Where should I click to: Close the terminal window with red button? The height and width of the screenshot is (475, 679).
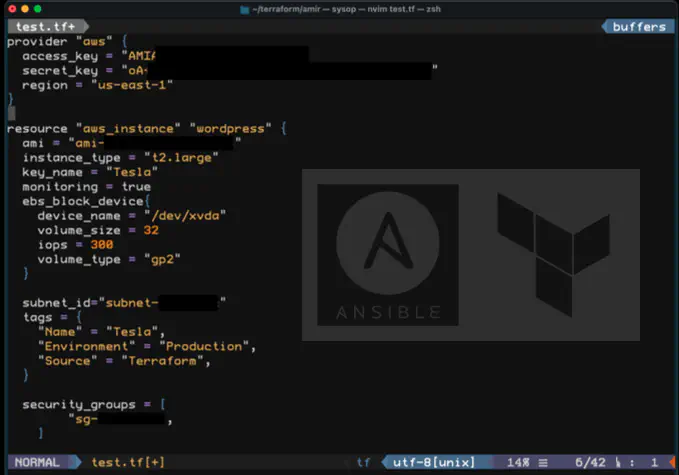[12, 9]
